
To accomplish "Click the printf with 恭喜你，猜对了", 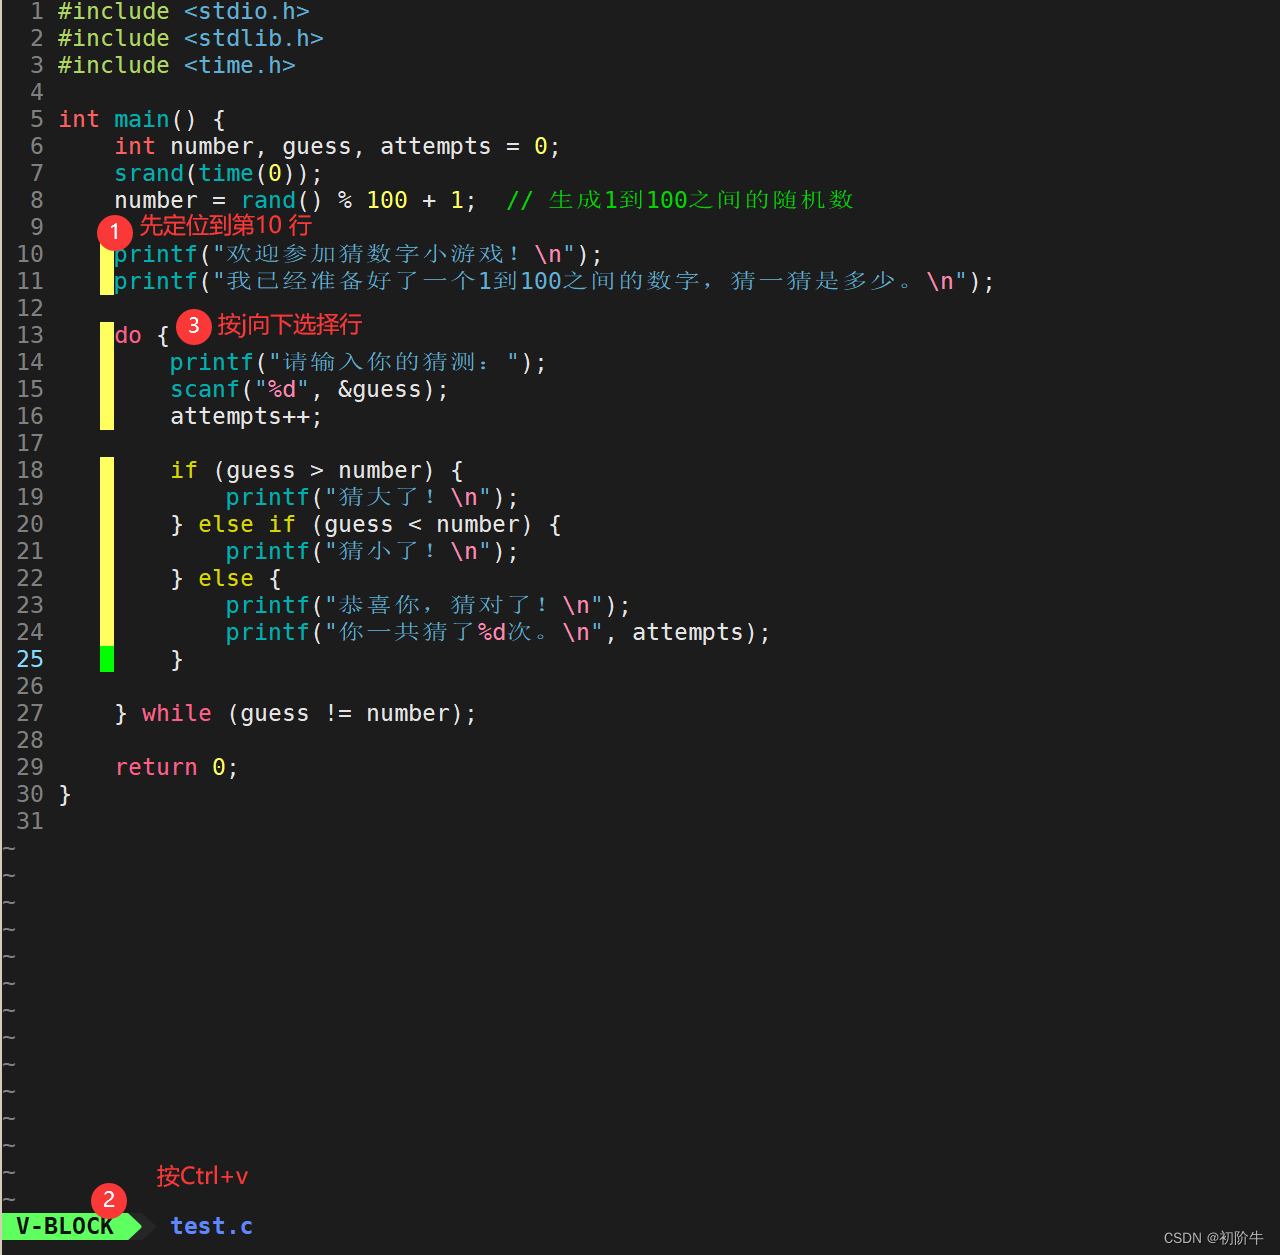I will coord(428,605).
